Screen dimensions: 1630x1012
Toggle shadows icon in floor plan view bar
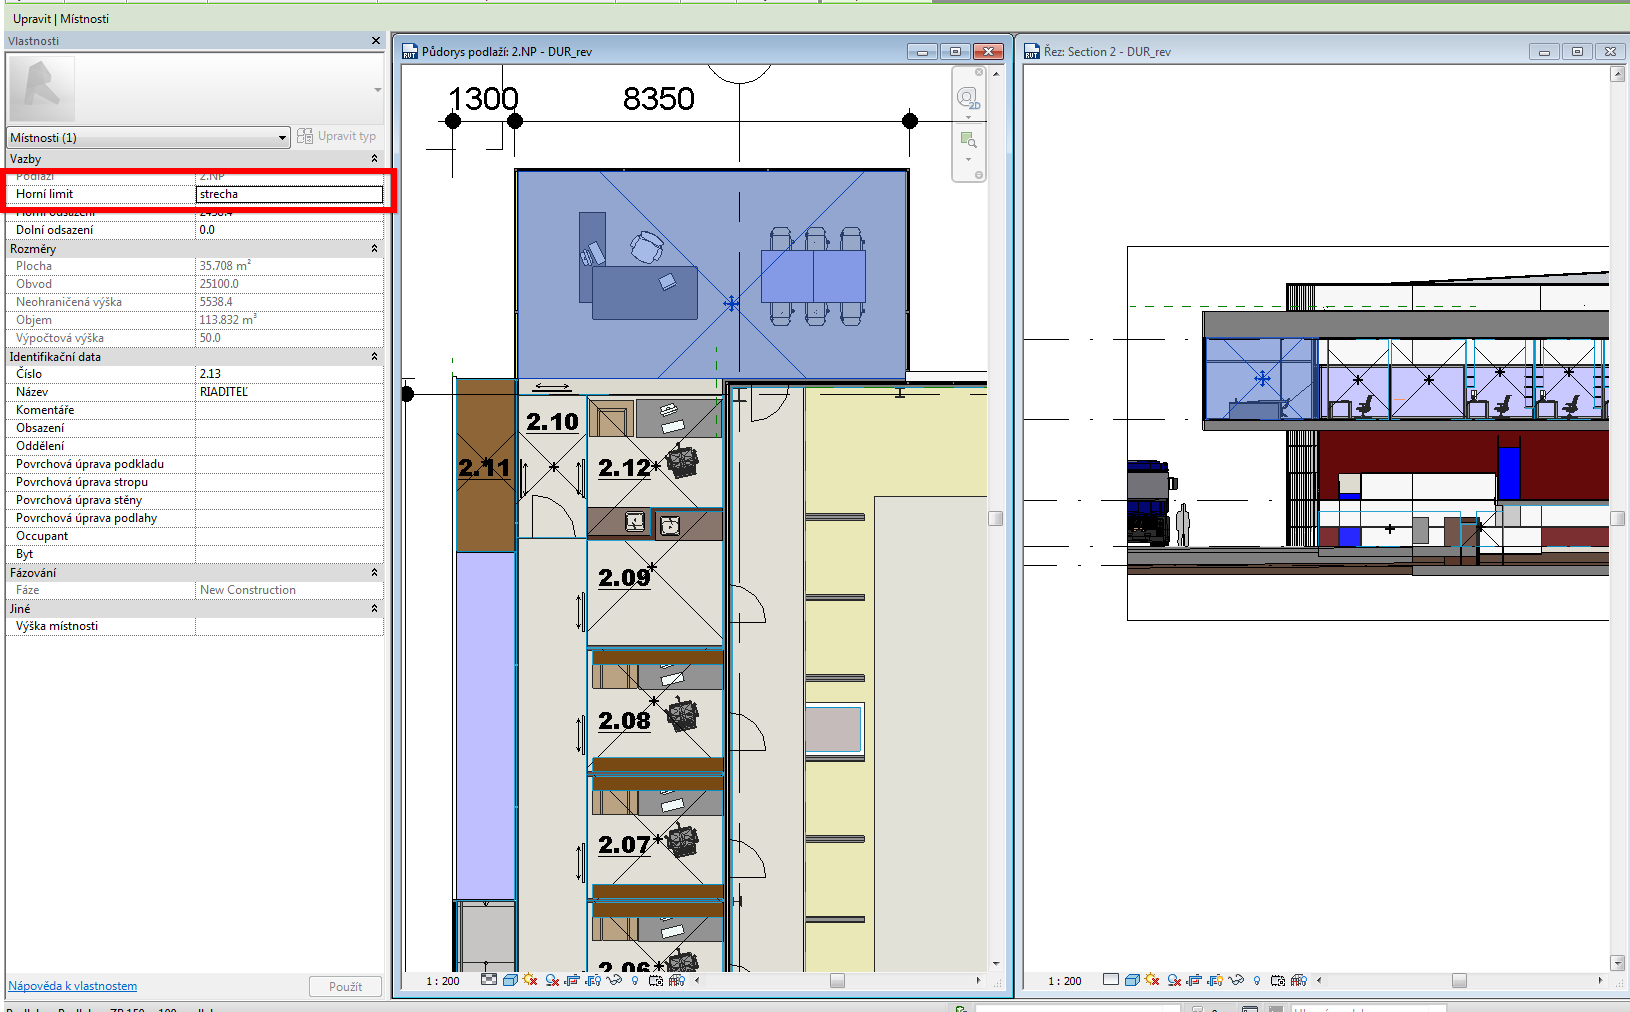pyautogui.click(x=552, y=980)
